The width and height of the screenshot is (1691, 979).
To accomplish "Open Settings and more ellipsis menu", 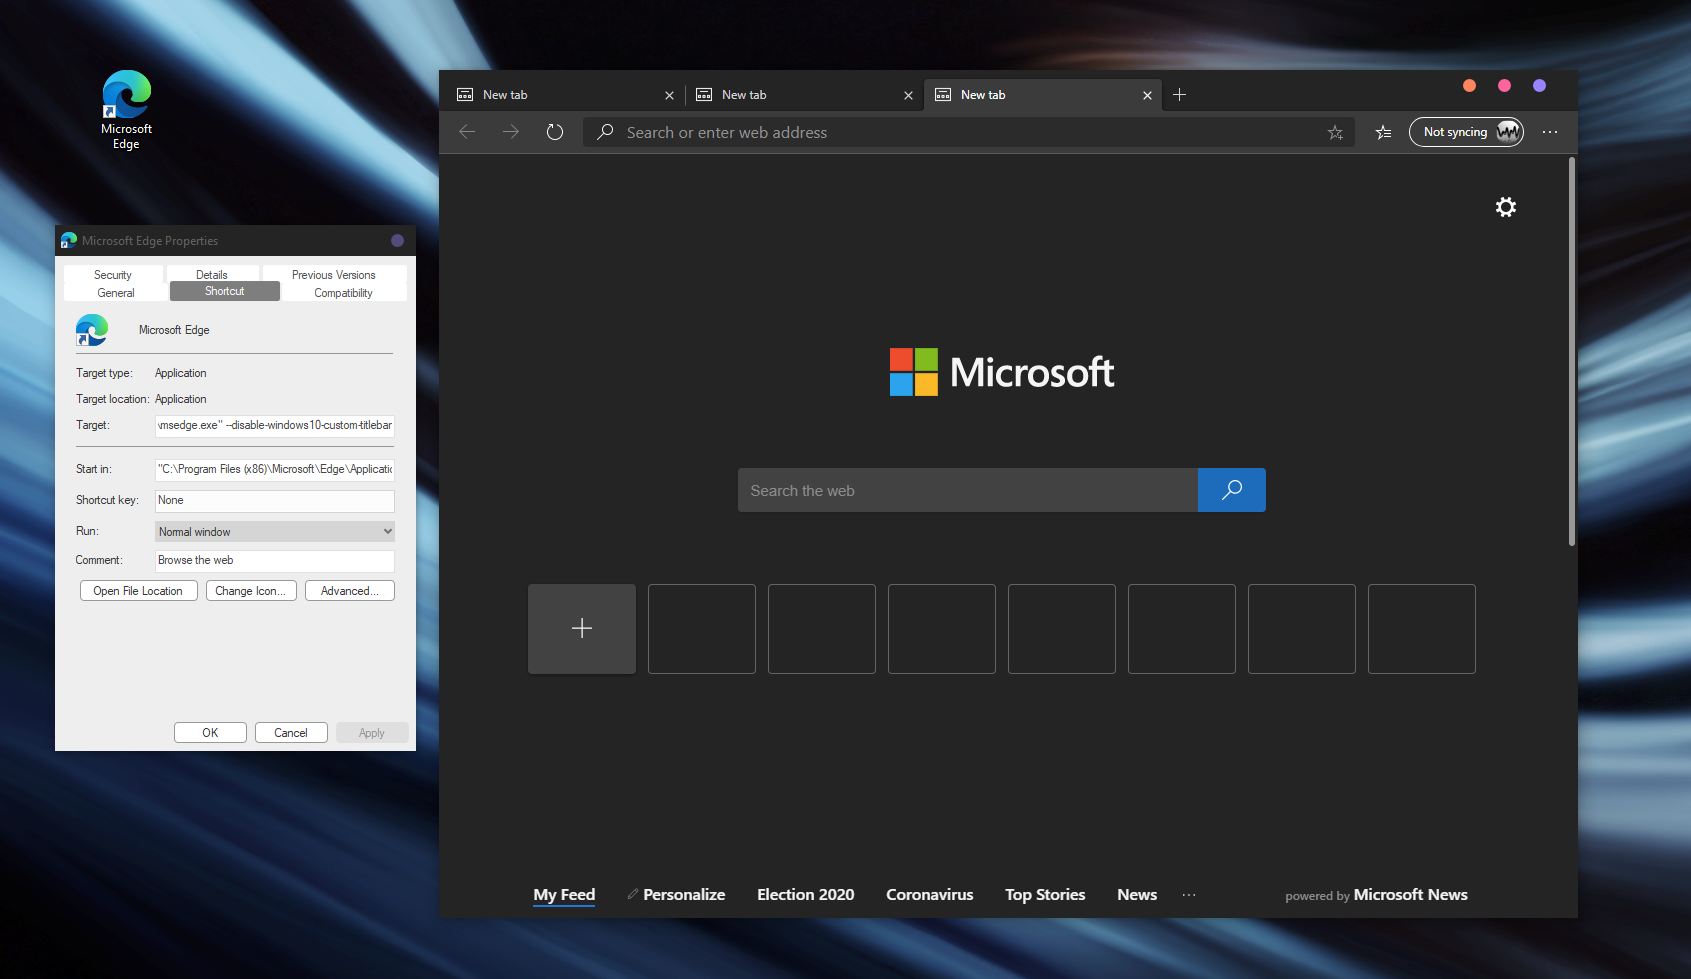I will [x=1550, y=132].
